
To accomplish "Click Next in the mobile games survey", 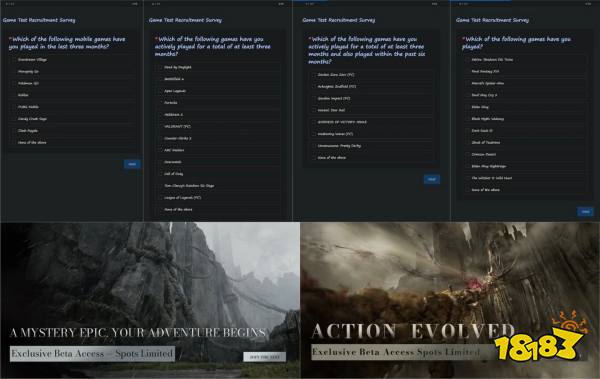I will (132, 164).
